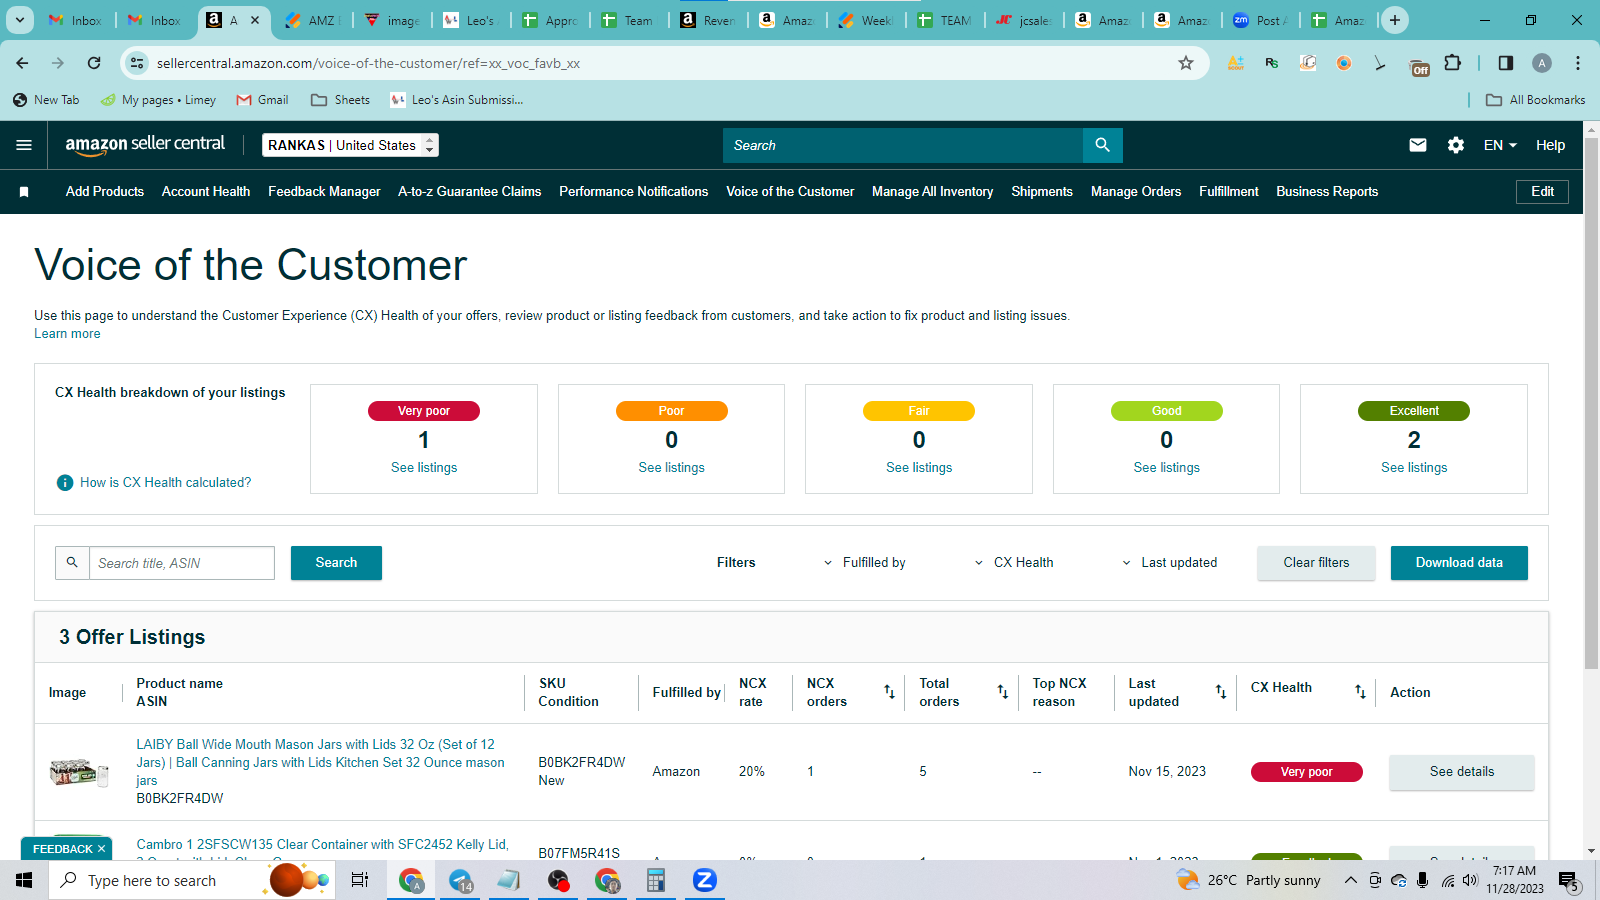
Task: Open Chrome tab search dropdown
Action: [20, 20]
